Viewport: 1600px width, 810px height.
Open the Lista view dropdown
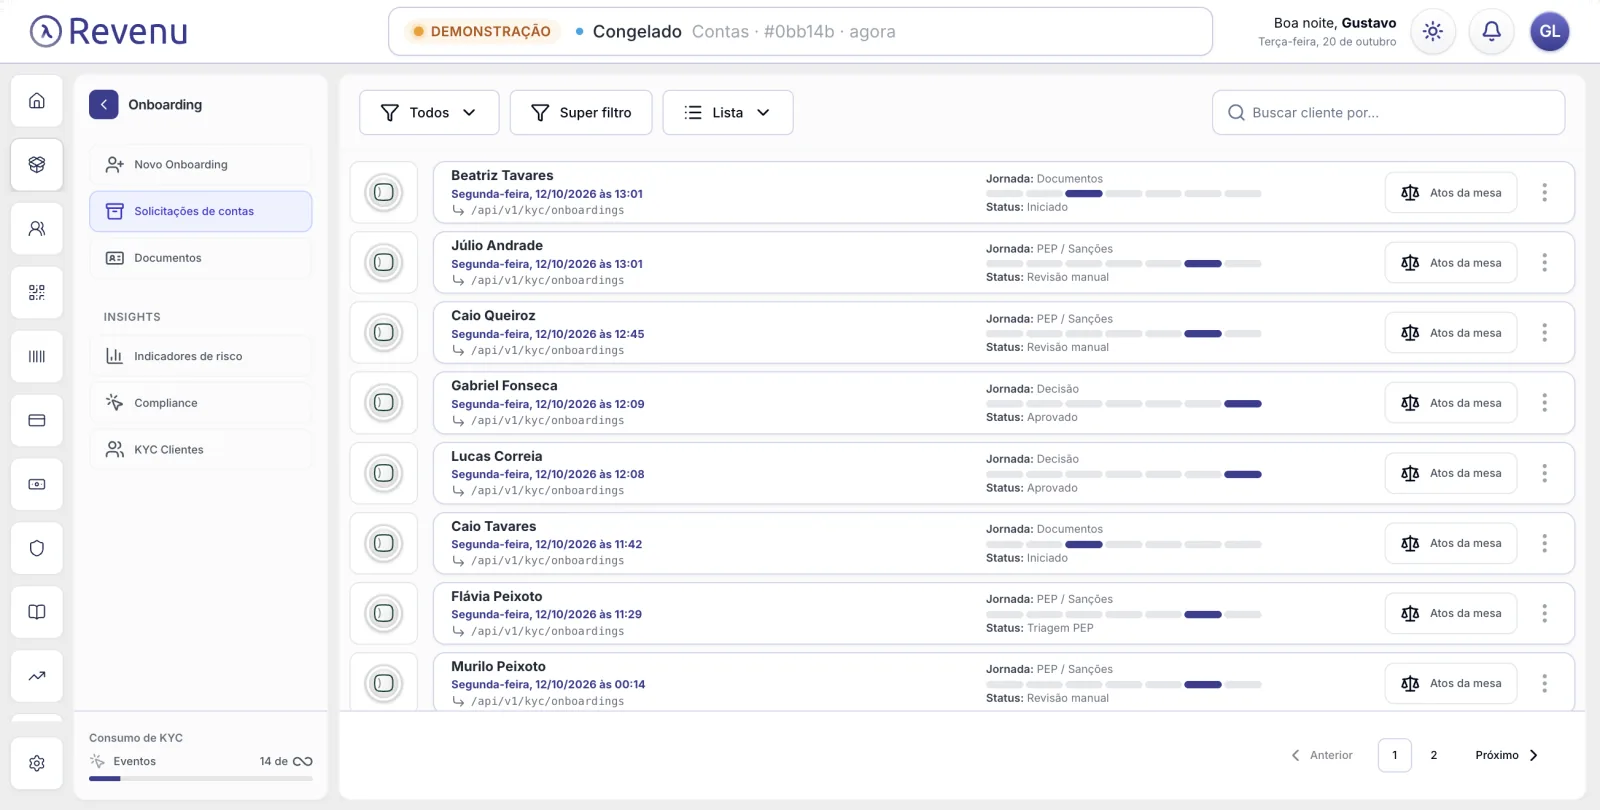tap(728, 113)
